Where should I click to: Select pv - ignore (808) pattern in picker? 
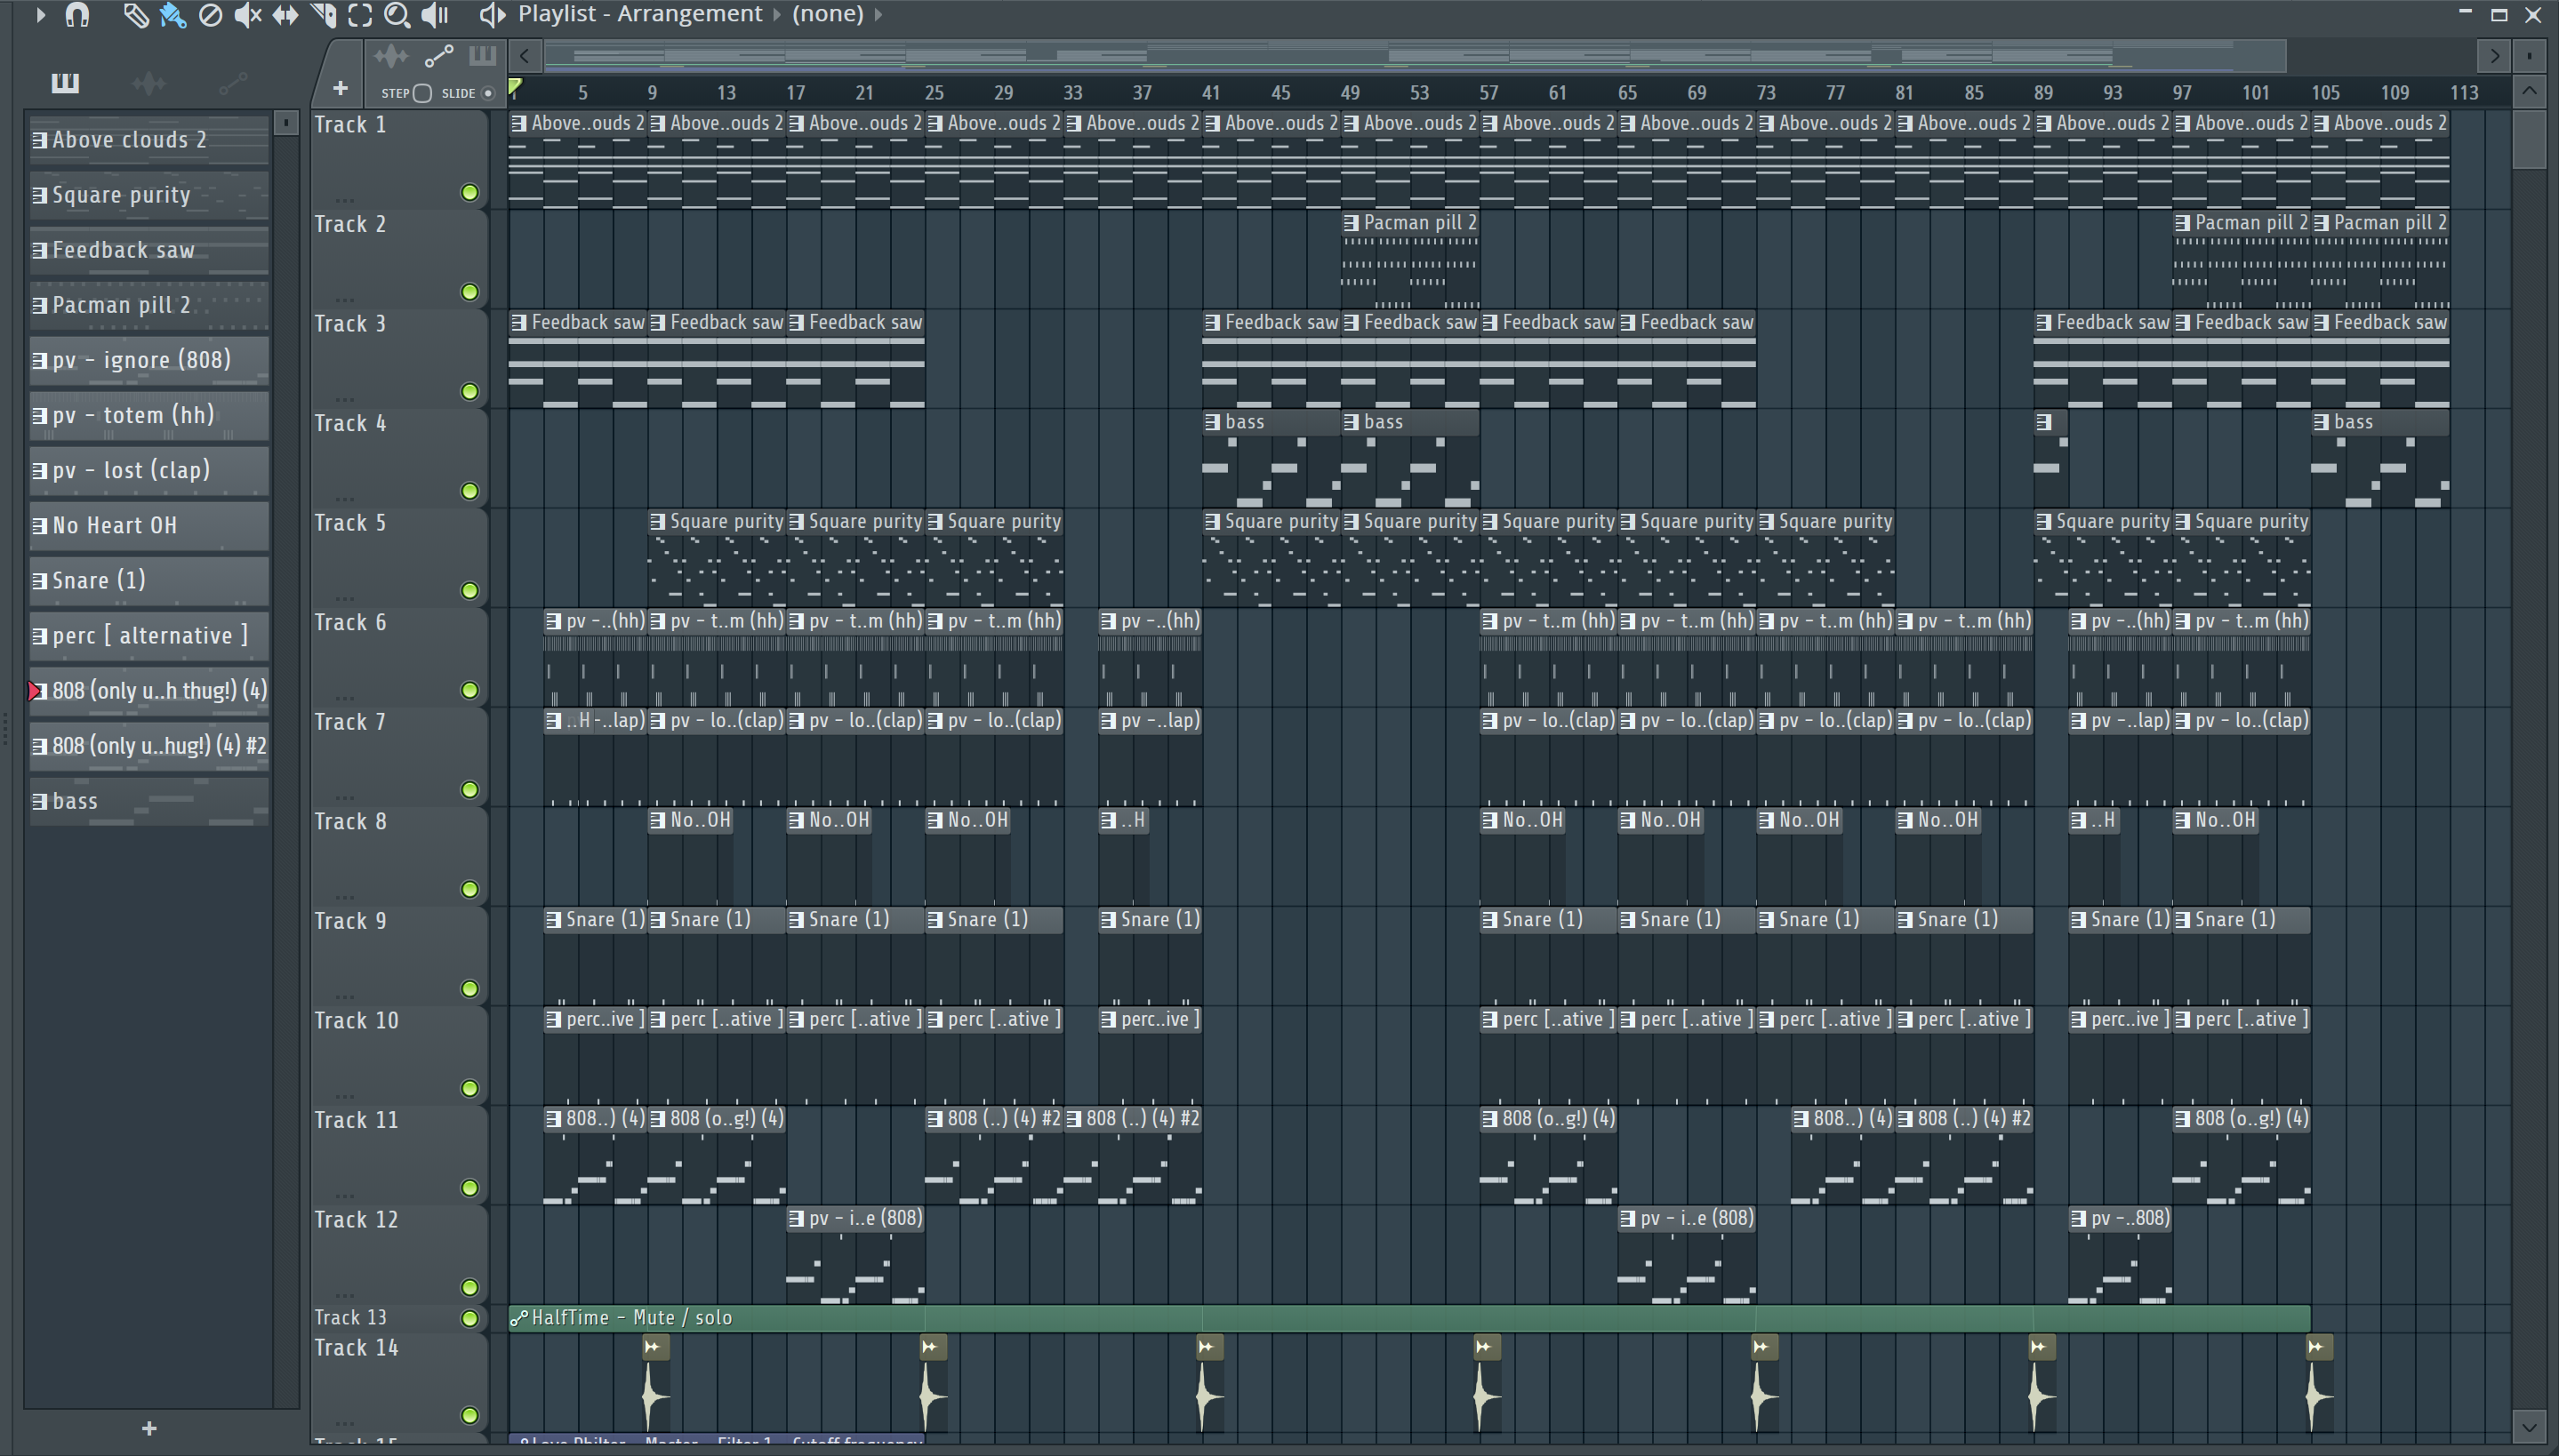(149, 360)
